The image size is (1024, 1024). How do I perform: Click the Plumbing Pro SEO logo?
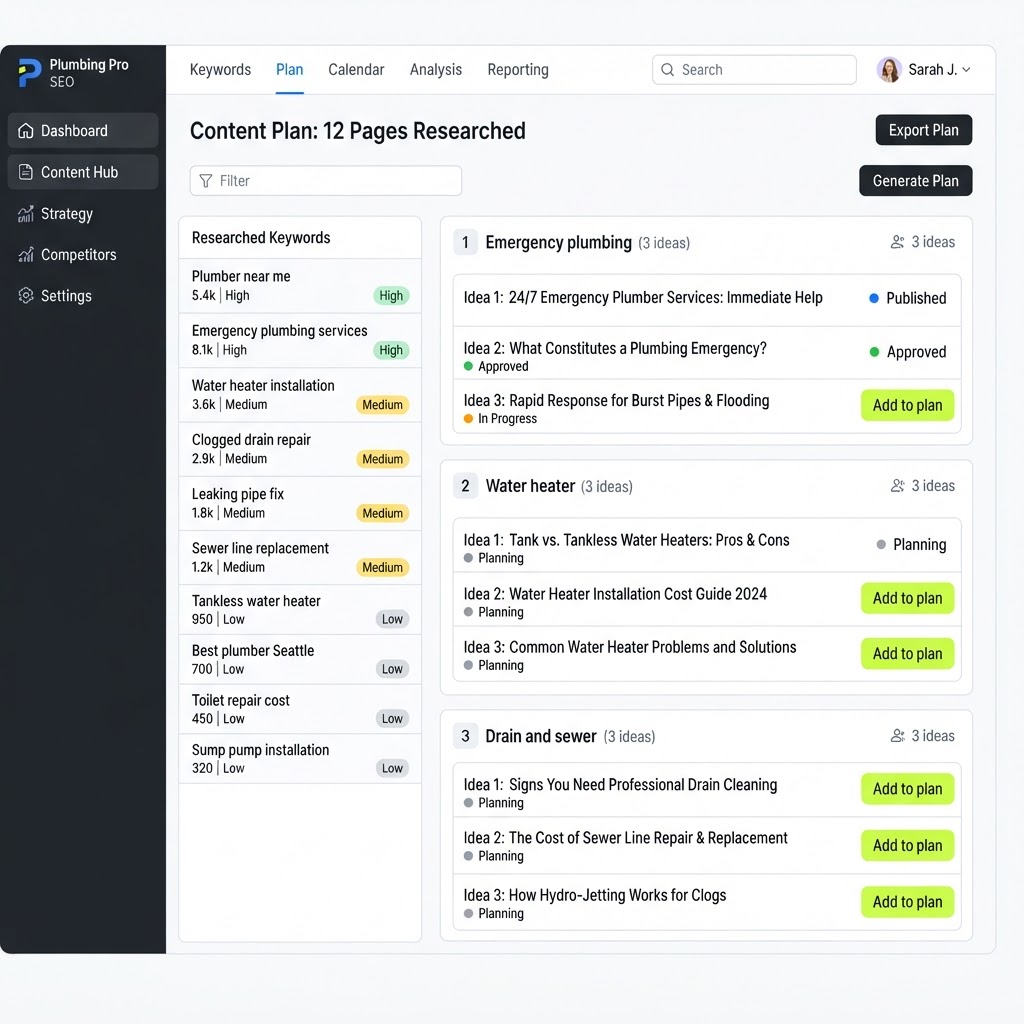[x=30, y=72]
